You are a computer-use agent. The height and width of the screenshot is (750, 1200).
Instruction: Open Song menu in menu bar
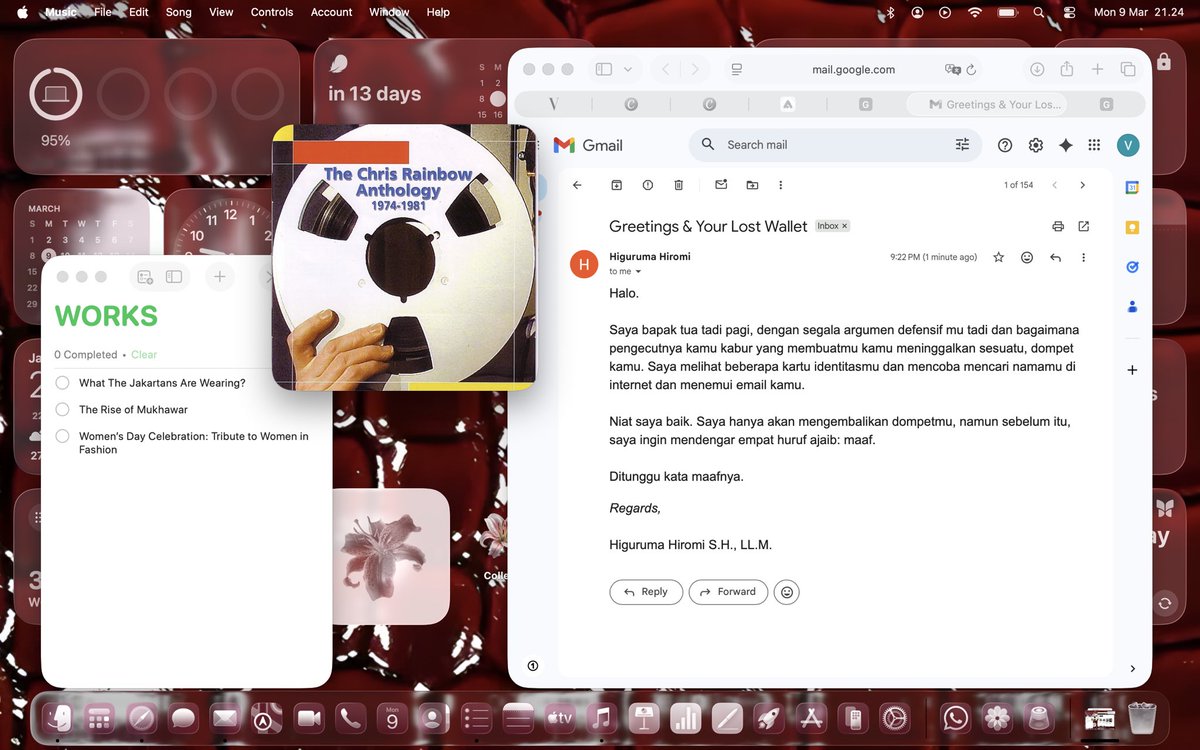click(x=178, y=12)
